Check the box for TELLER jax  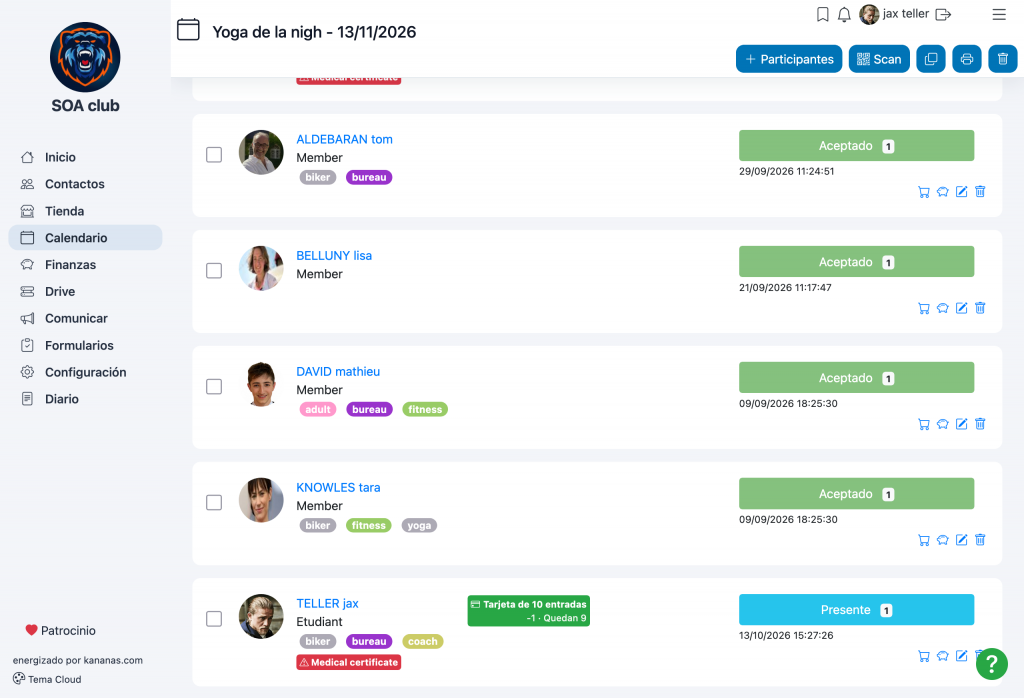[214, 618]
